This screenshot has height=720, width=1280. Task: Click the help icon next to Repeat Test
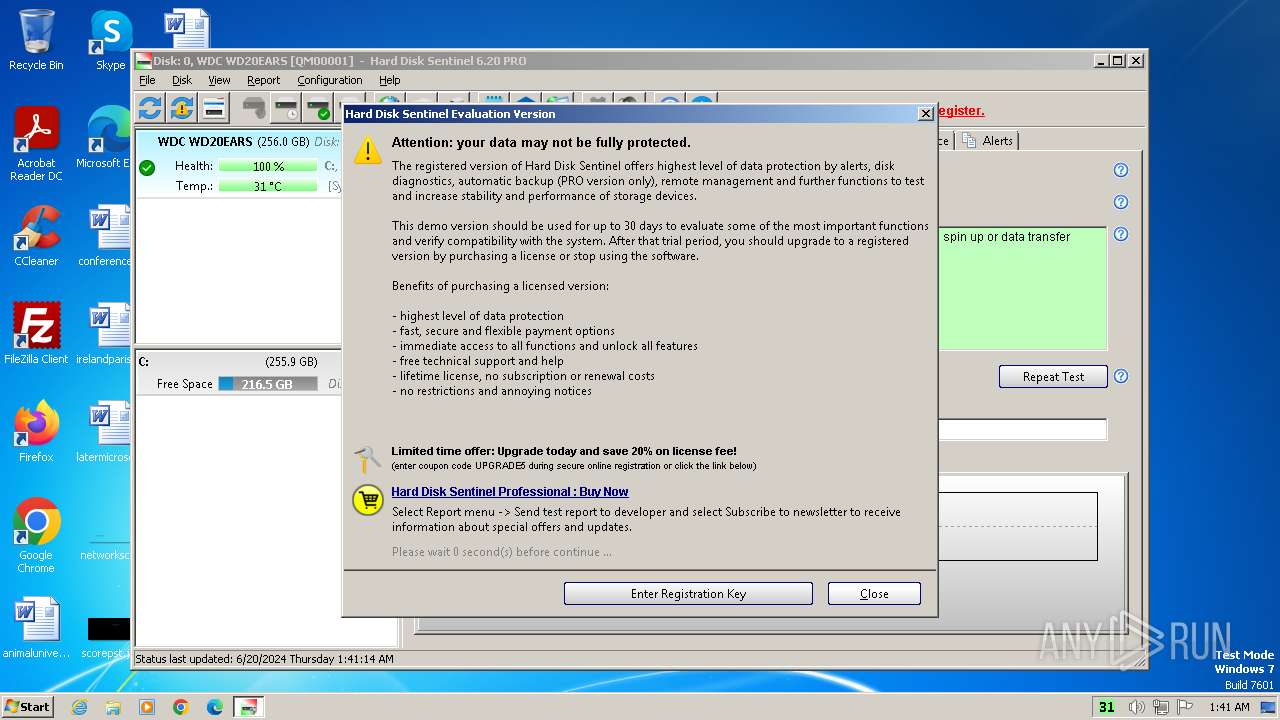coord(1121,376)
